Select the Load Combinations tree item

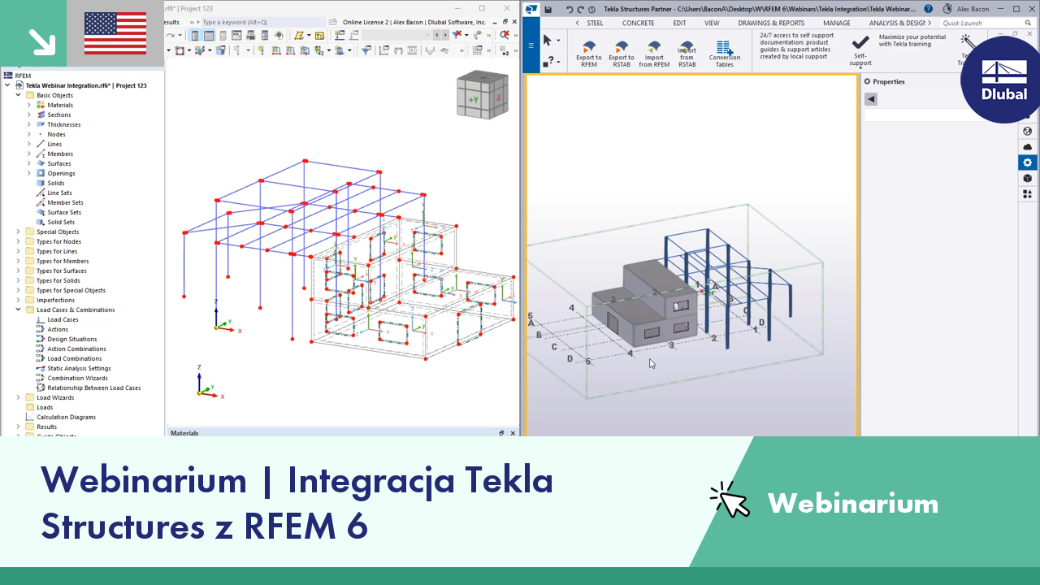coord(74,359)
